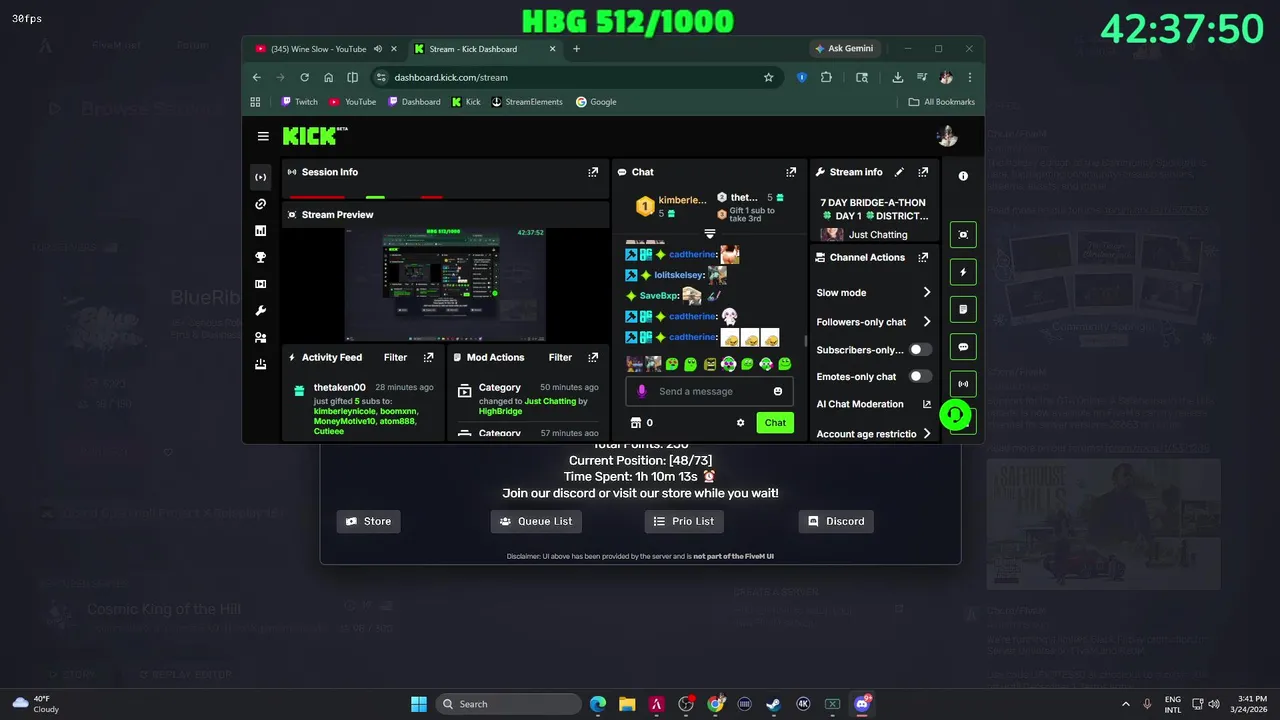Click Ask Gemini button
The image size is (1280, 720).
point(844,48)
